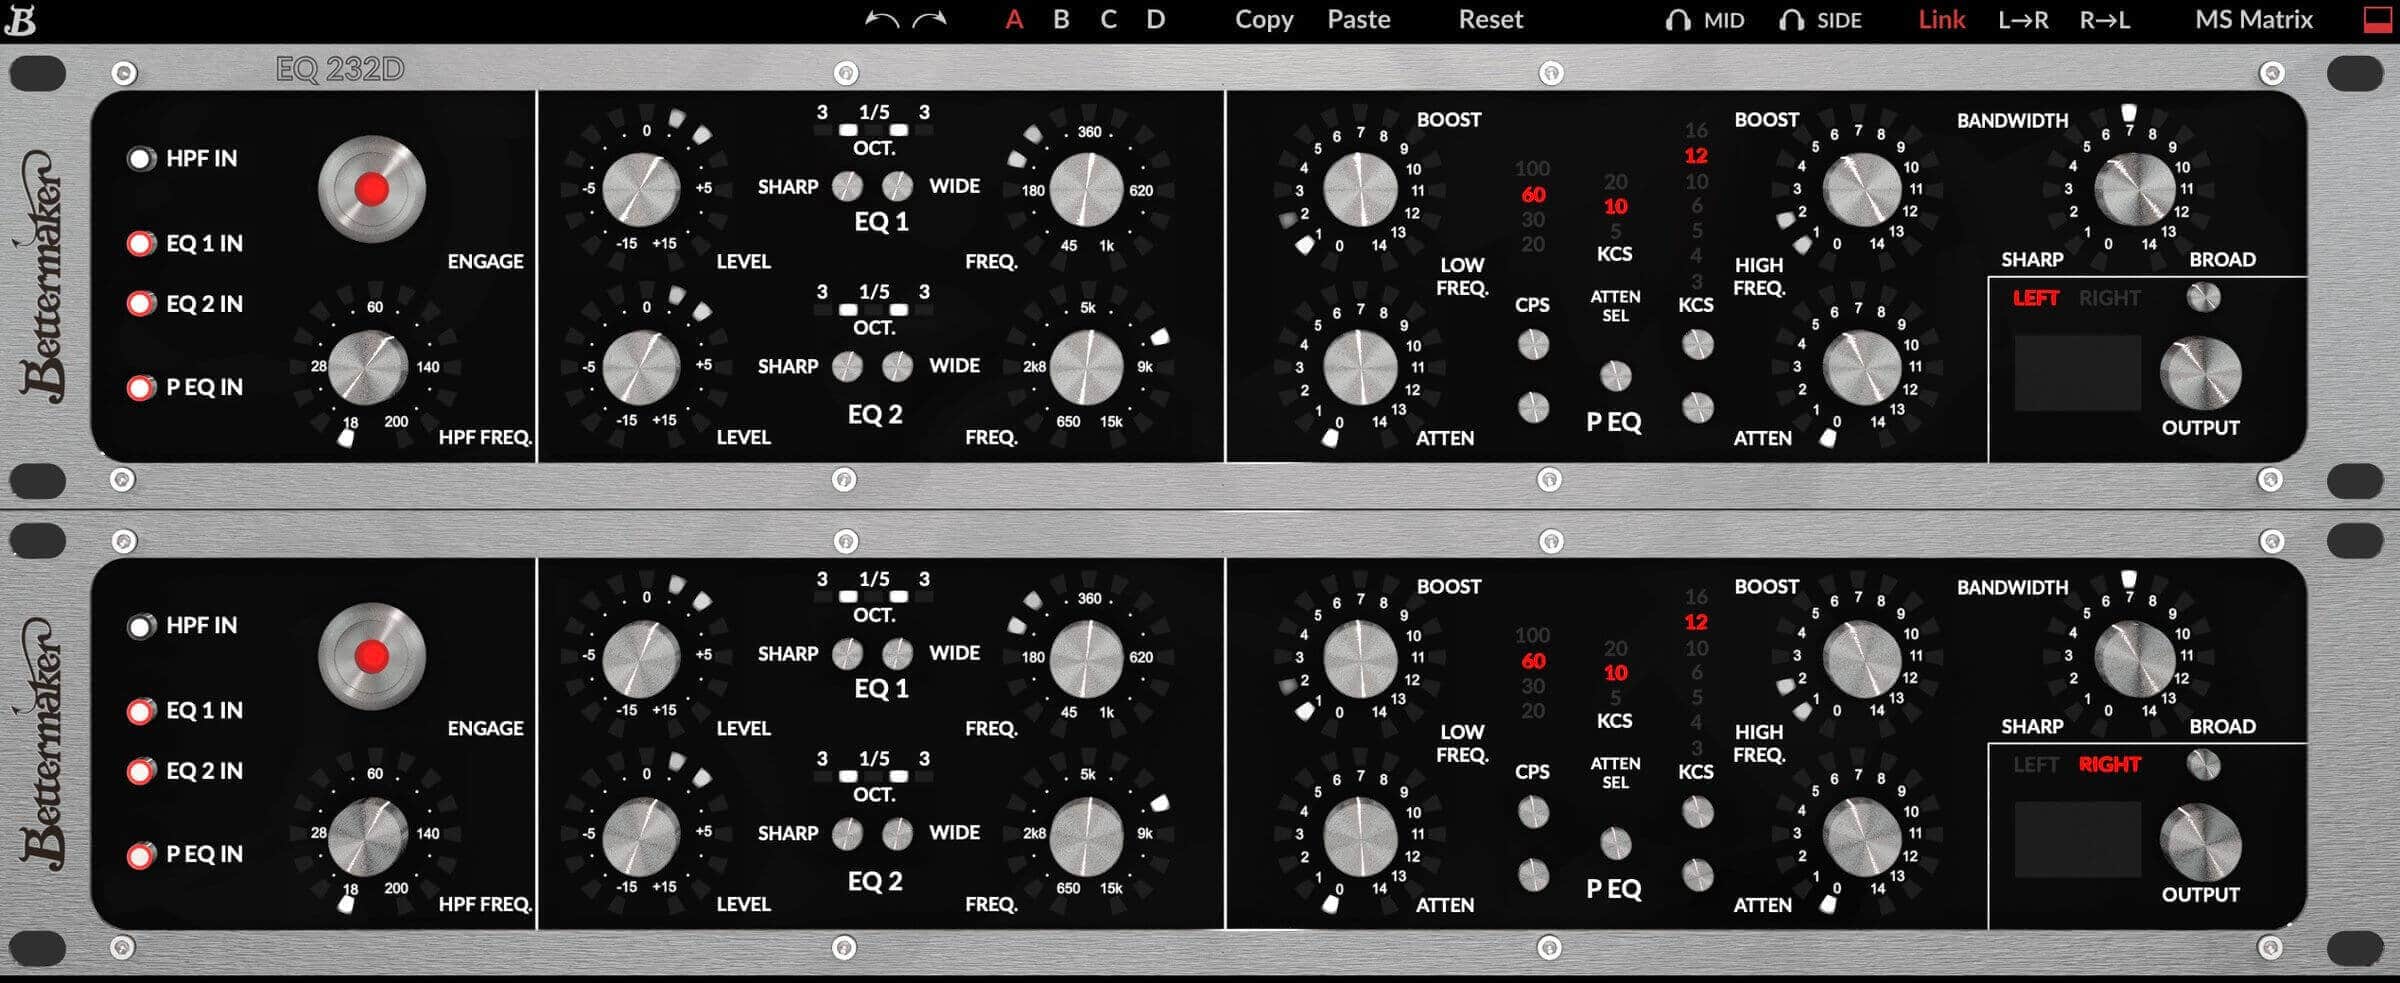The image size is (2400, 983).
Task: Click top unit HPF FREQ knob
Action: (367, 368)
